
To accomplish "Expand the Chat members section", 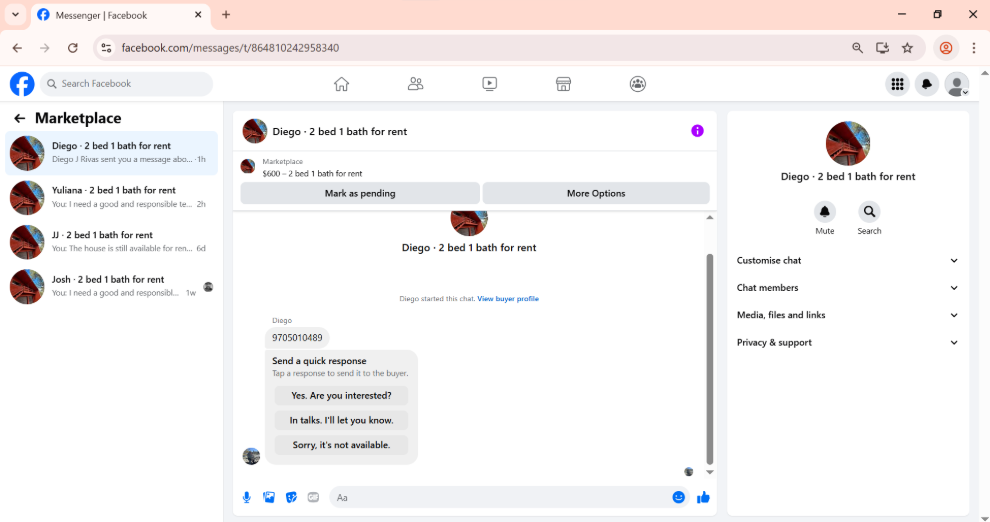I will pyautogui.click(x=847, y=288).
